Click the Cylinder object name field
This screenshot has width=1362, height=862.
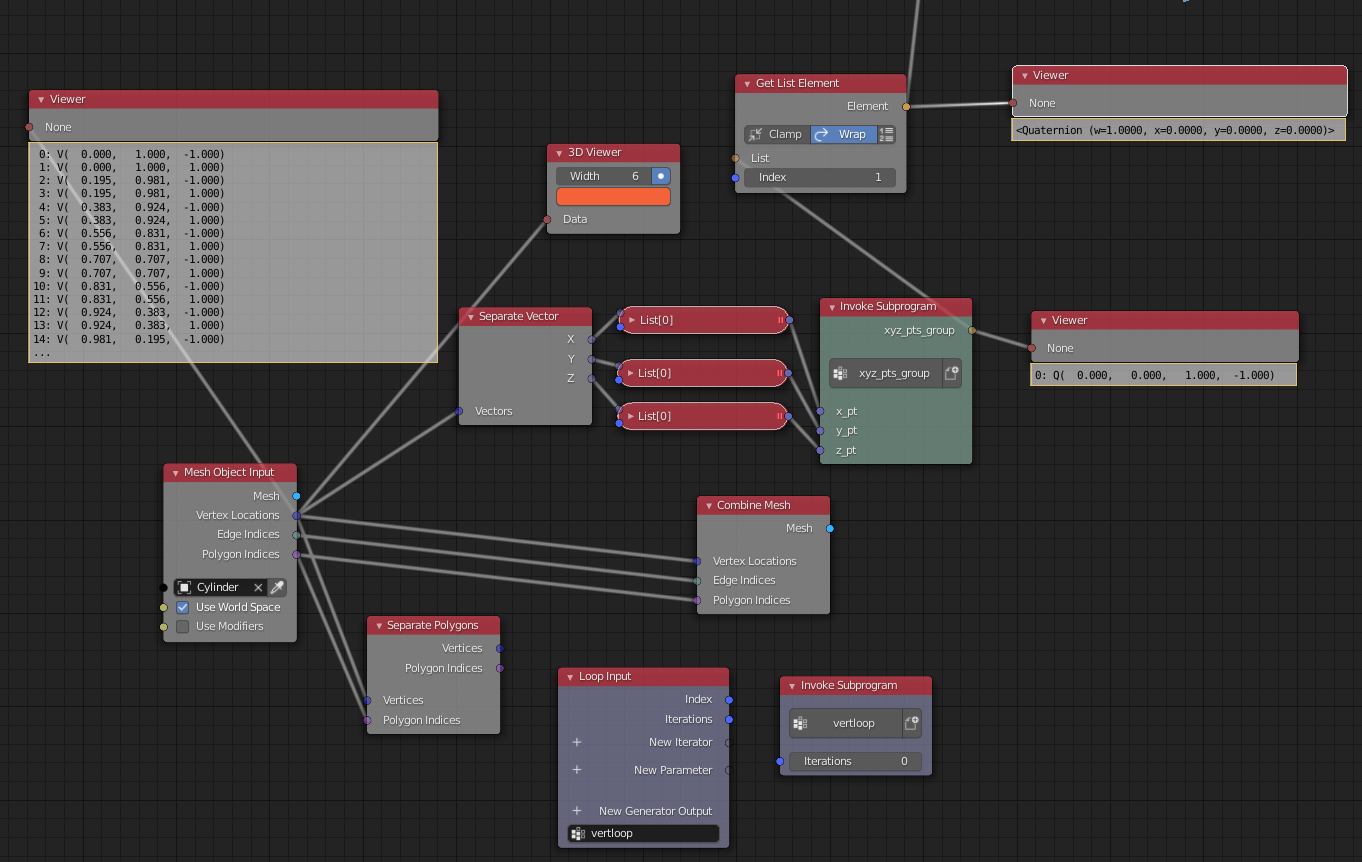(x=221, y=587)
